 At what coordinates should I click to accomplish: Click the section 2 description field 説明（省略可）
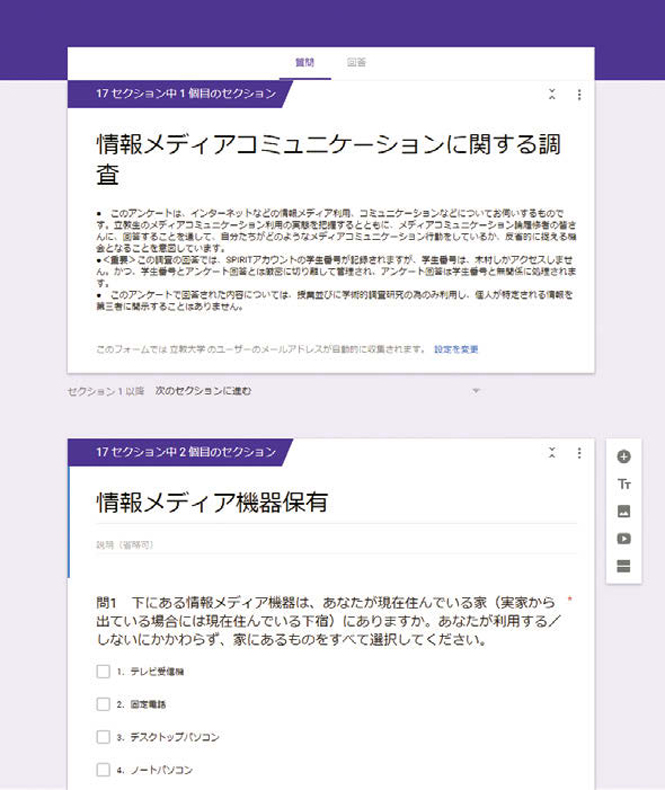pyautogui.click(x=336, y=545)
